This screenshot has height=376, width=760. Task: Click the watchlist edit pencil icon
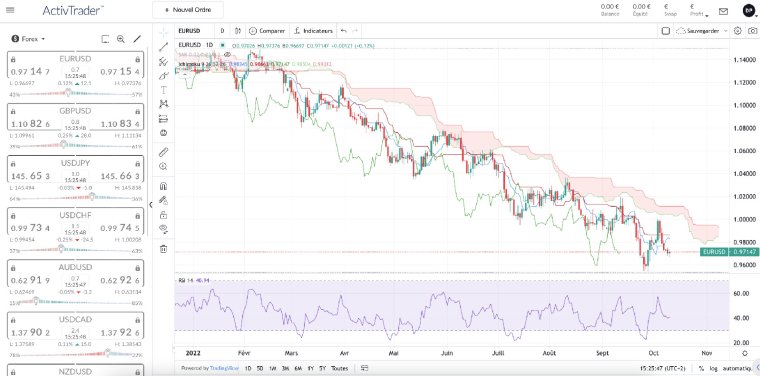[137, 39]
